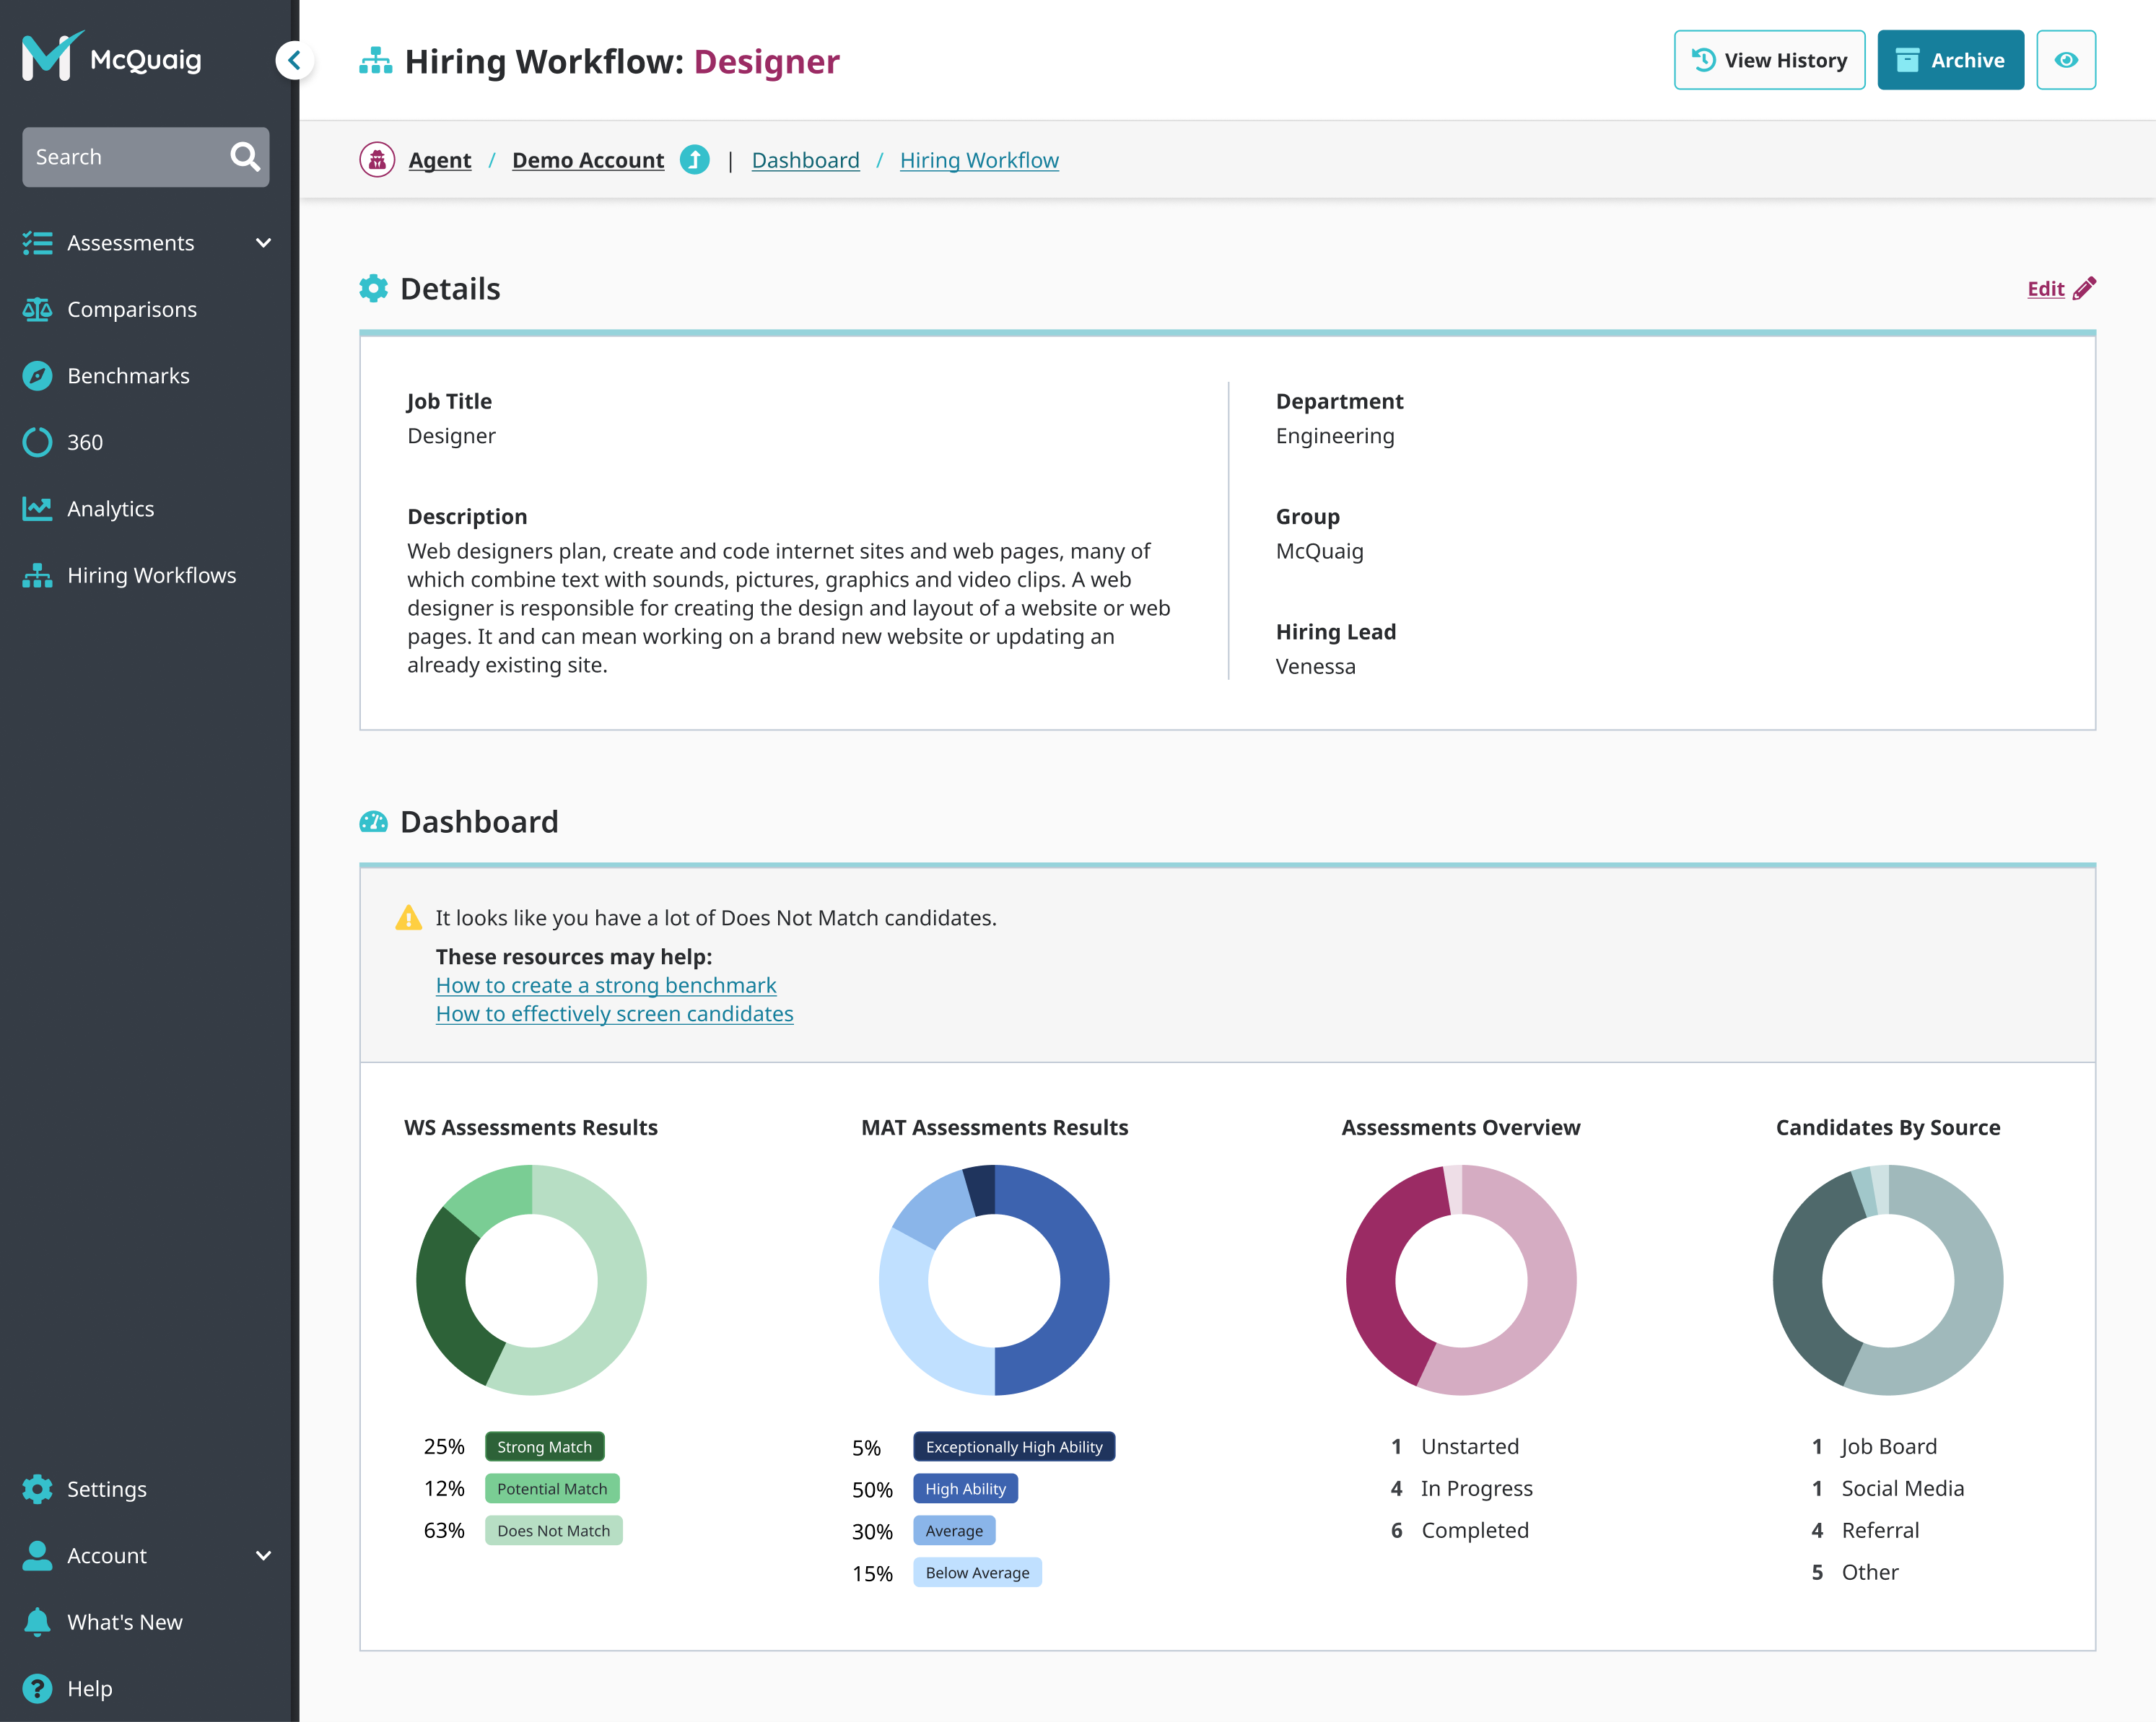Click the teal arrow icon beside Demo Account

(694, 160)
